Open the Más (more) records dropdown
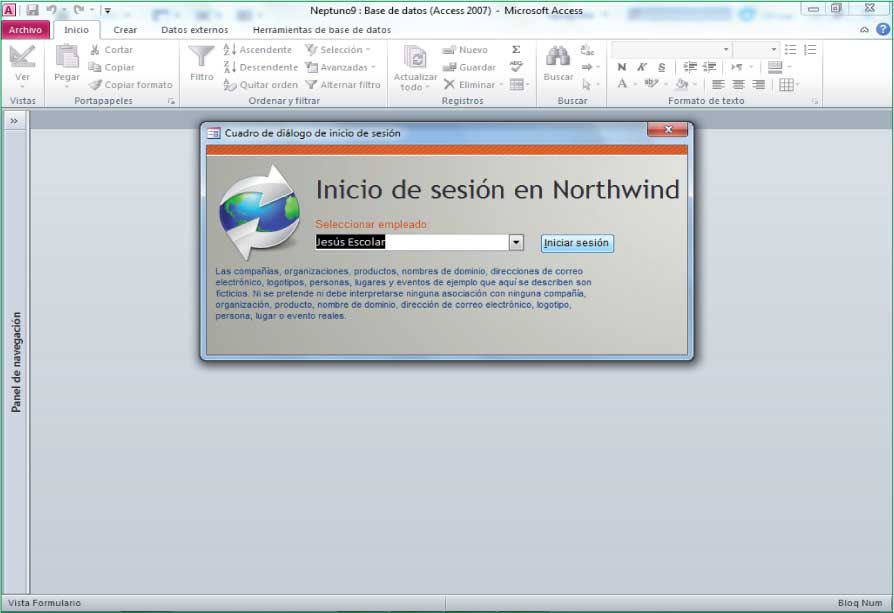Viewport: 894px width, 613px height. [x=519, y=84]
